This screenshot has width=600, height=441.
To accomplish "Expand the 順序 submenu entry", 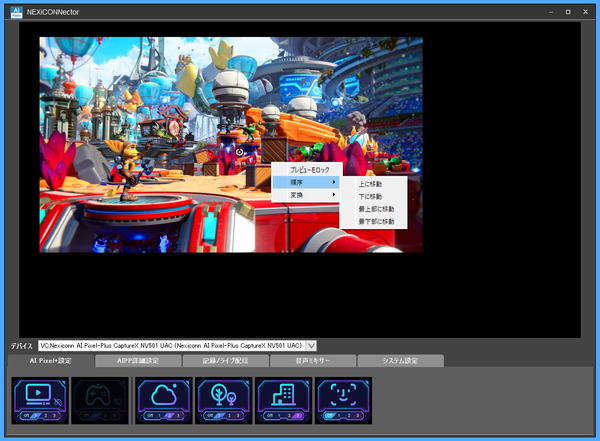I will click(306, 182).
